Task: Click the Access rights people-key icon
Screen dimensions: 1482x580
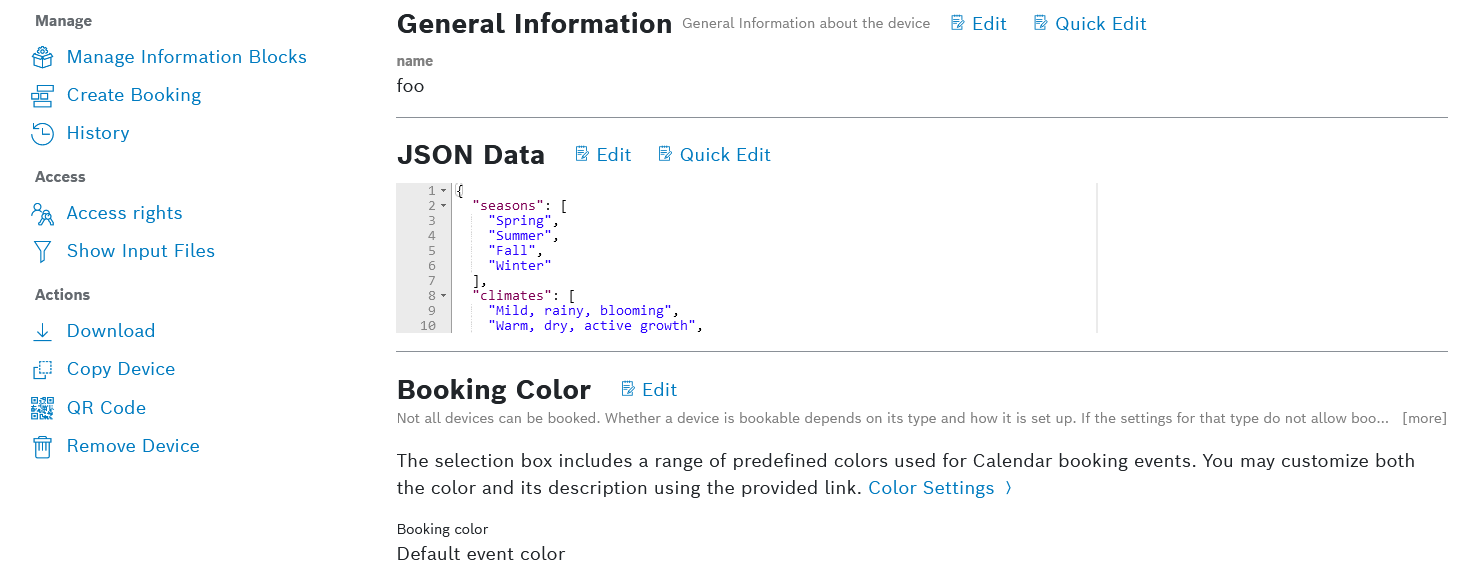Action: click(42, 213)
